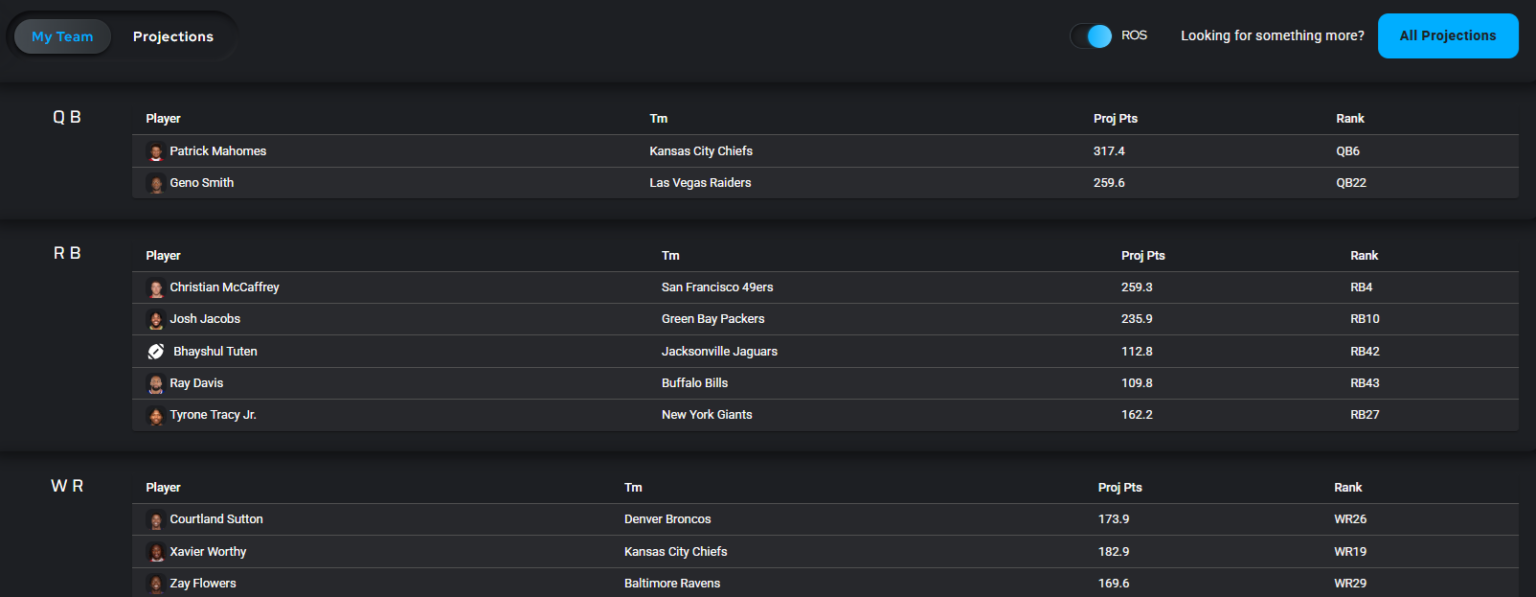Sort by Proj Pts column in QB table
The image size is (1536, 597).
1115,118
